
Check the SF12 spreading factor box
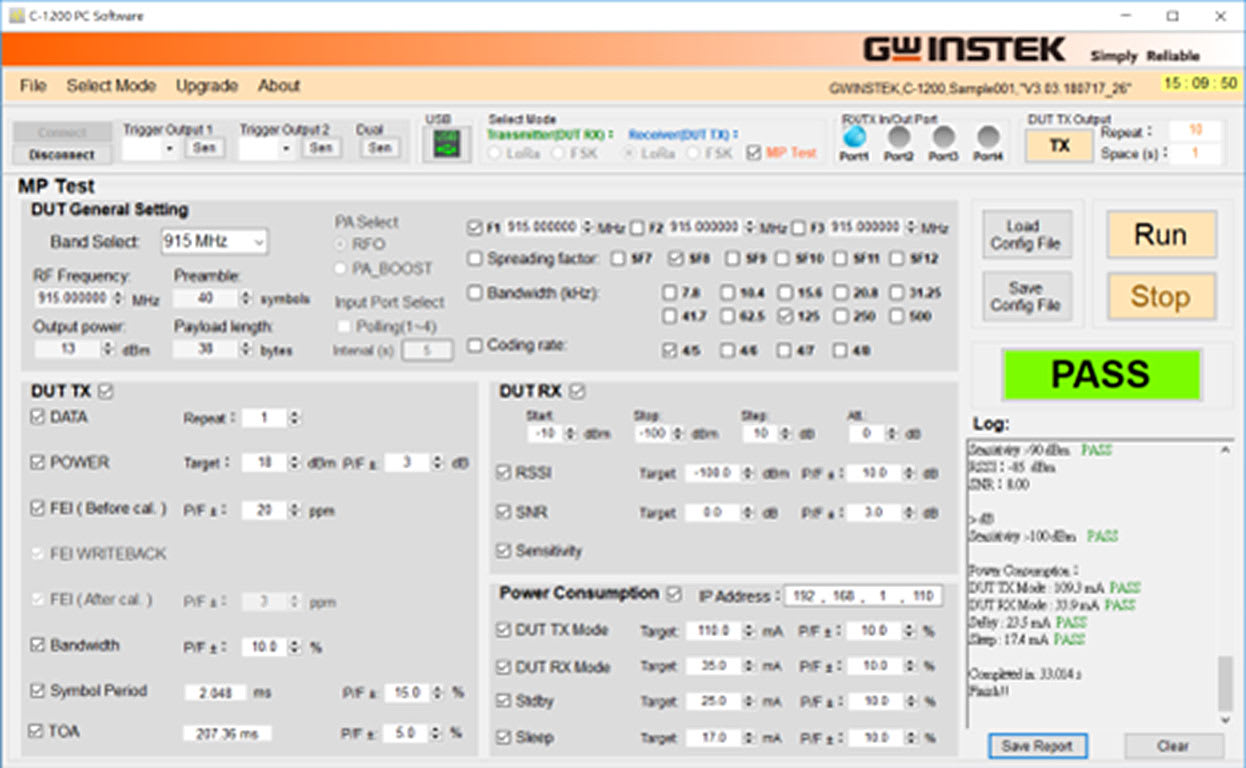[x=896, y=259]
